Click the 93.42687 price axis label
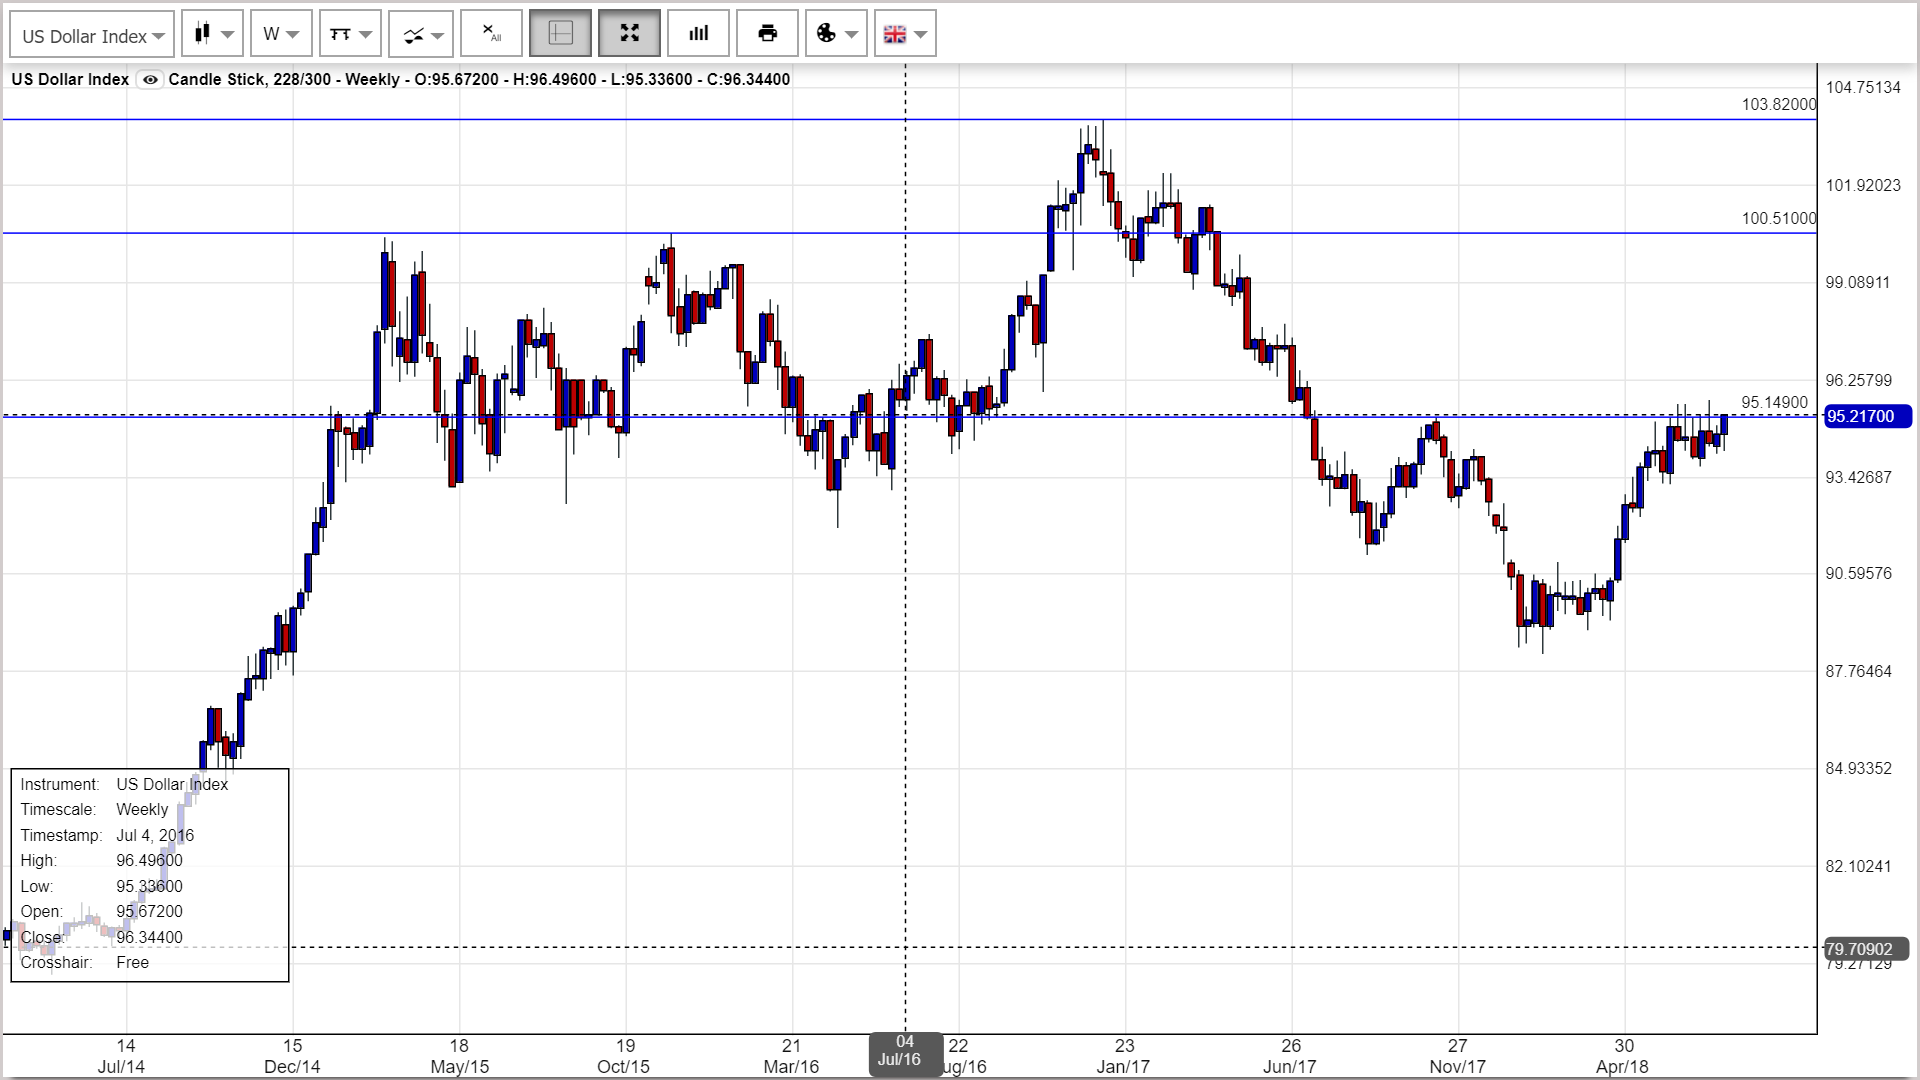 [x=1858, y=477]
